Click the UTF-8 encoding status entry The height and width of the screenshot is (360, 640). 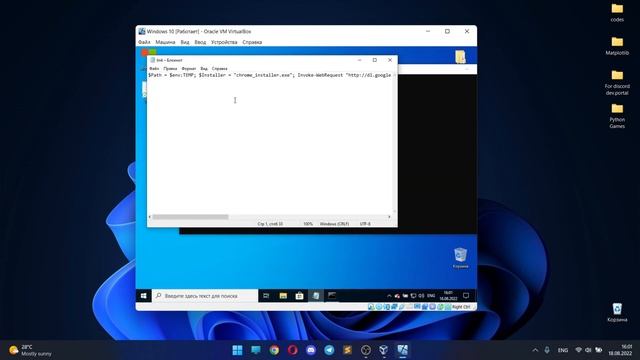(365, 224)
